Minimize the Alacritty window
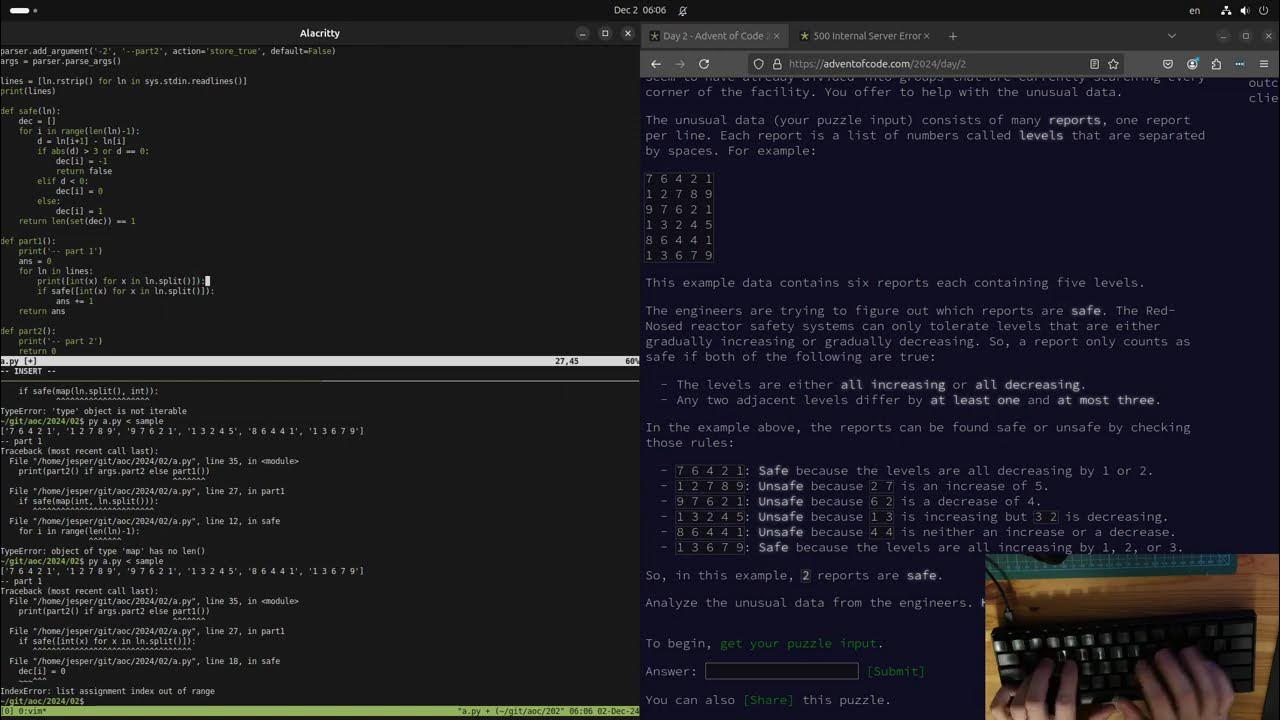 (582, 33)
